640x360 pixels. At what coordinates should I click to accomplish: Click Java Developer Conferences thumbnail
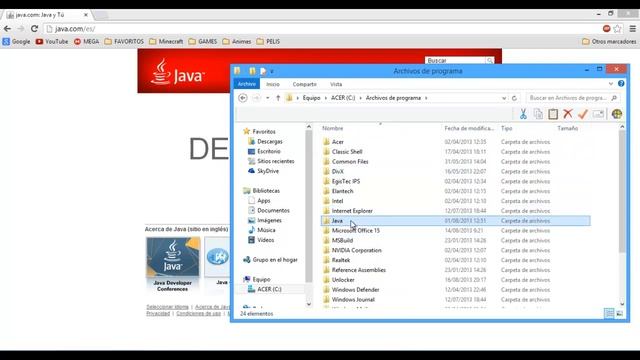click(173, 257)
